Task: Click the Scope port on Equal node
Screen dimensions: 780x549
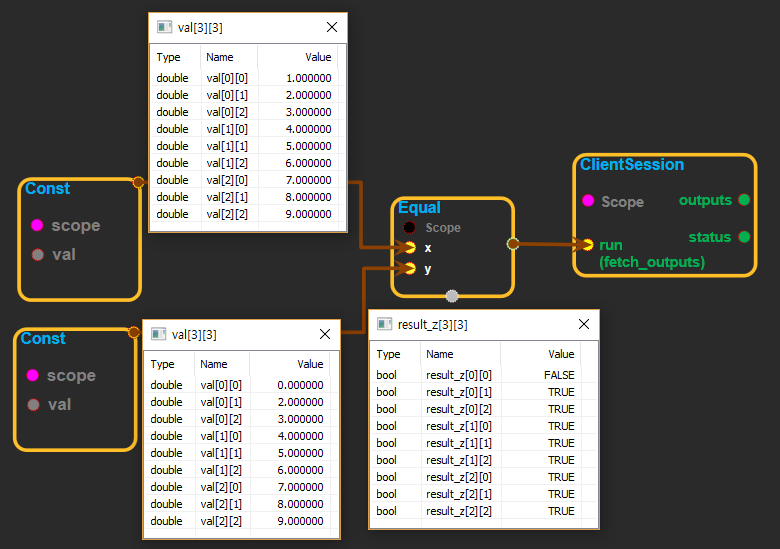Action: point(410,228)
